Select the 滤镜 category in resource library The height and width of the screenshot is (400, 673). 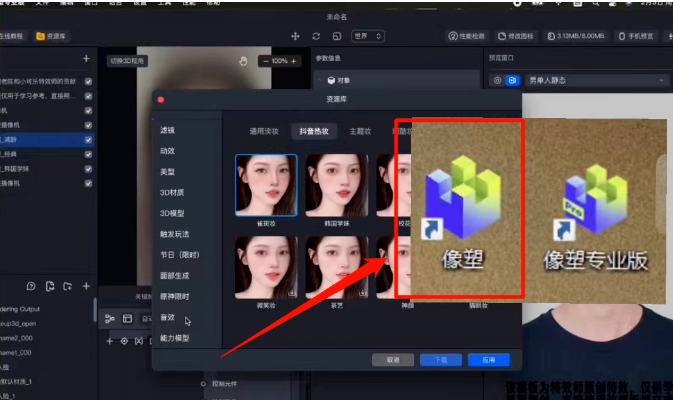[167, 130]
